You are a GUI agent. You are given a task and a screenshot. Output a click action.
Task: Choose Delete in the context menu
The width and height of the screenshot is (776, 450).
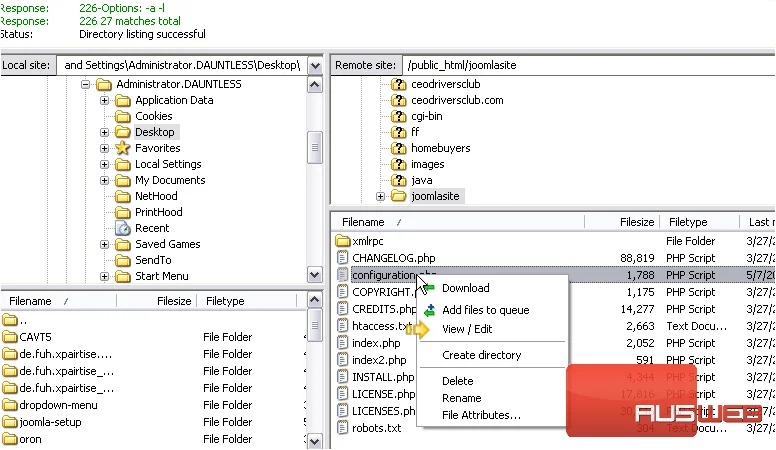pos(458,381)
